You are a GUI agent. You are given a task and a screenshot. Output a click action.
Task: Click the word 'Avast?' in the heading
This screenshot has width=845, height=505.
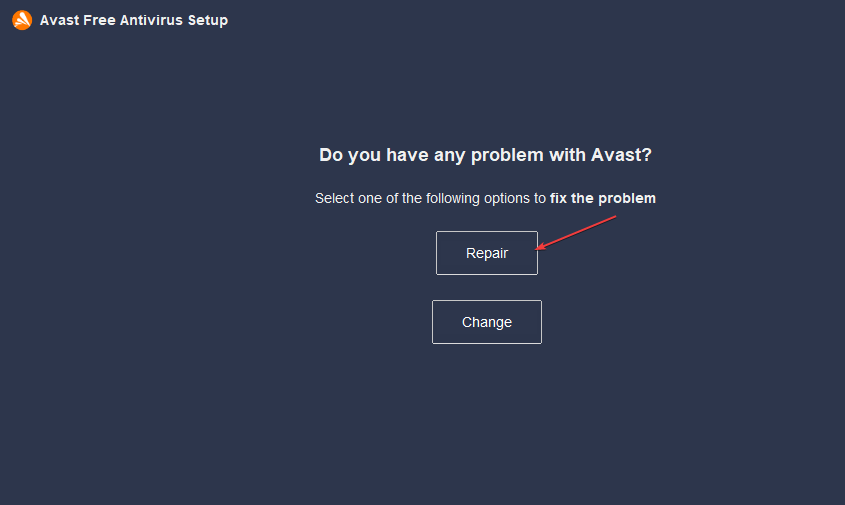tap(621, 155)
